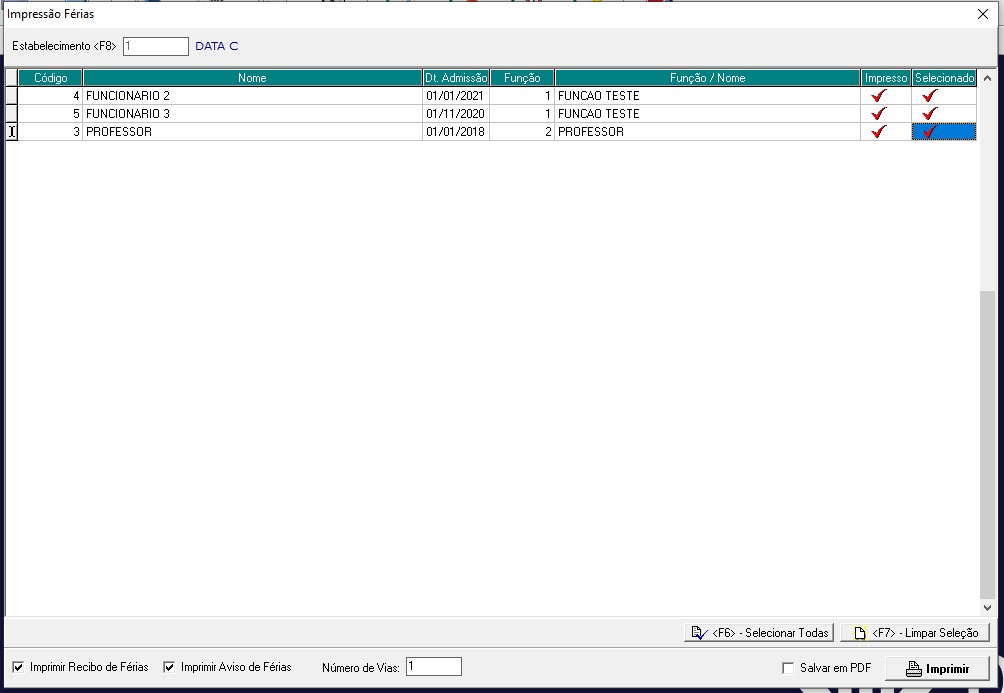Click the Função code cell of PROFESSOR row
This screenshot has height=693, width=1004.
[522, 131]
